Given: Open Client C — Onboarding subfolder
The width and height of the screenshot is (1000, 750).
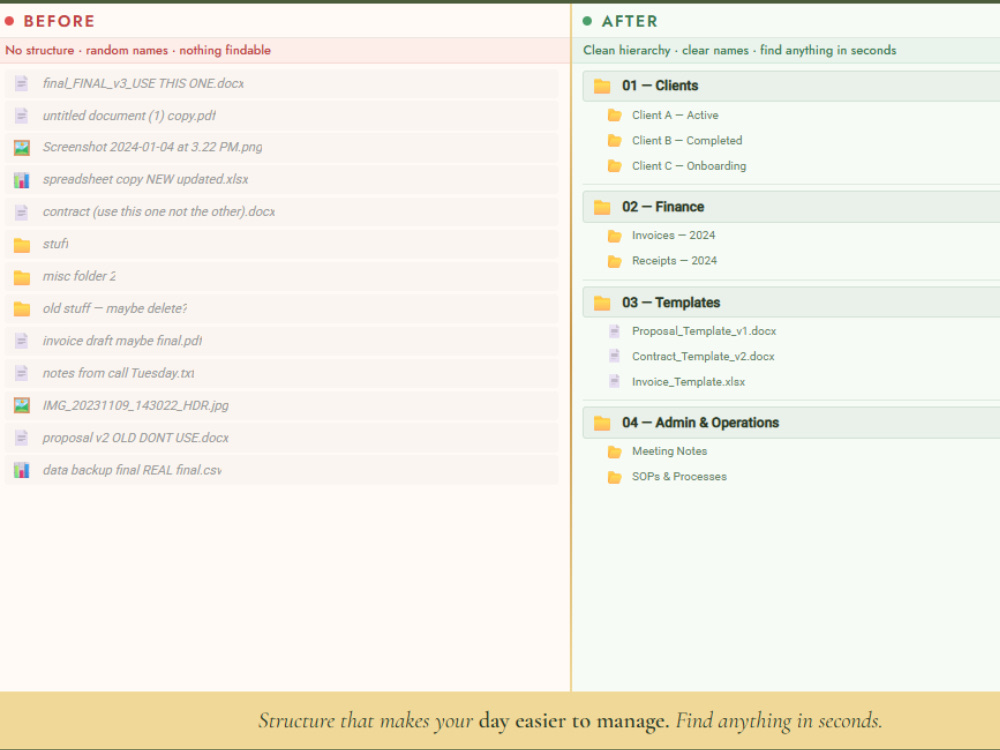Looking at the screenshot, I should tap(689, 166).
